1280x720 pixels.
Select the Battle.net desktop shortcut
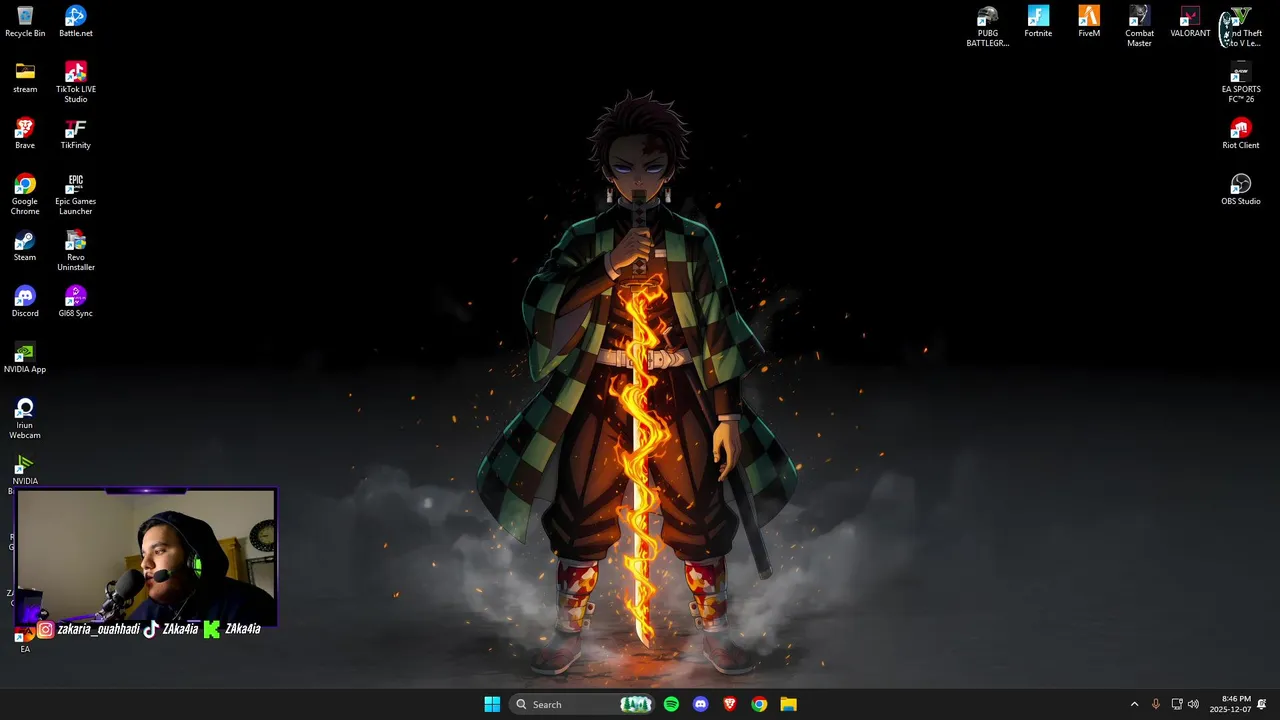[x=76, y=22]
